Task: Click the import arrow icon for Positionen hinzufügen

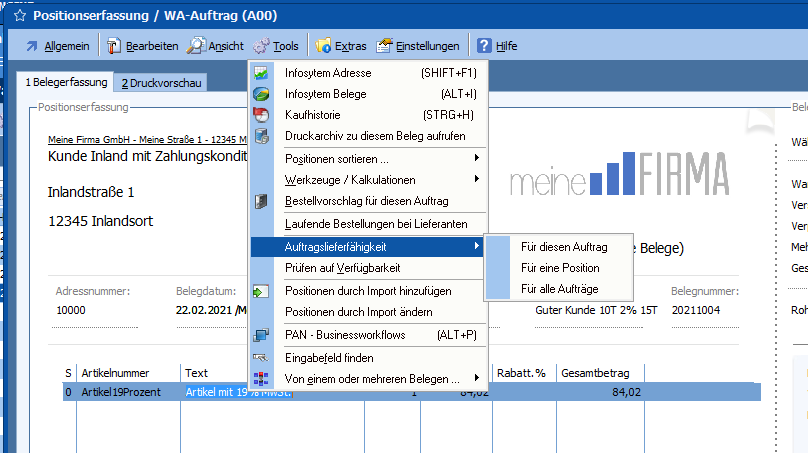Action: (x=261, y=291)
